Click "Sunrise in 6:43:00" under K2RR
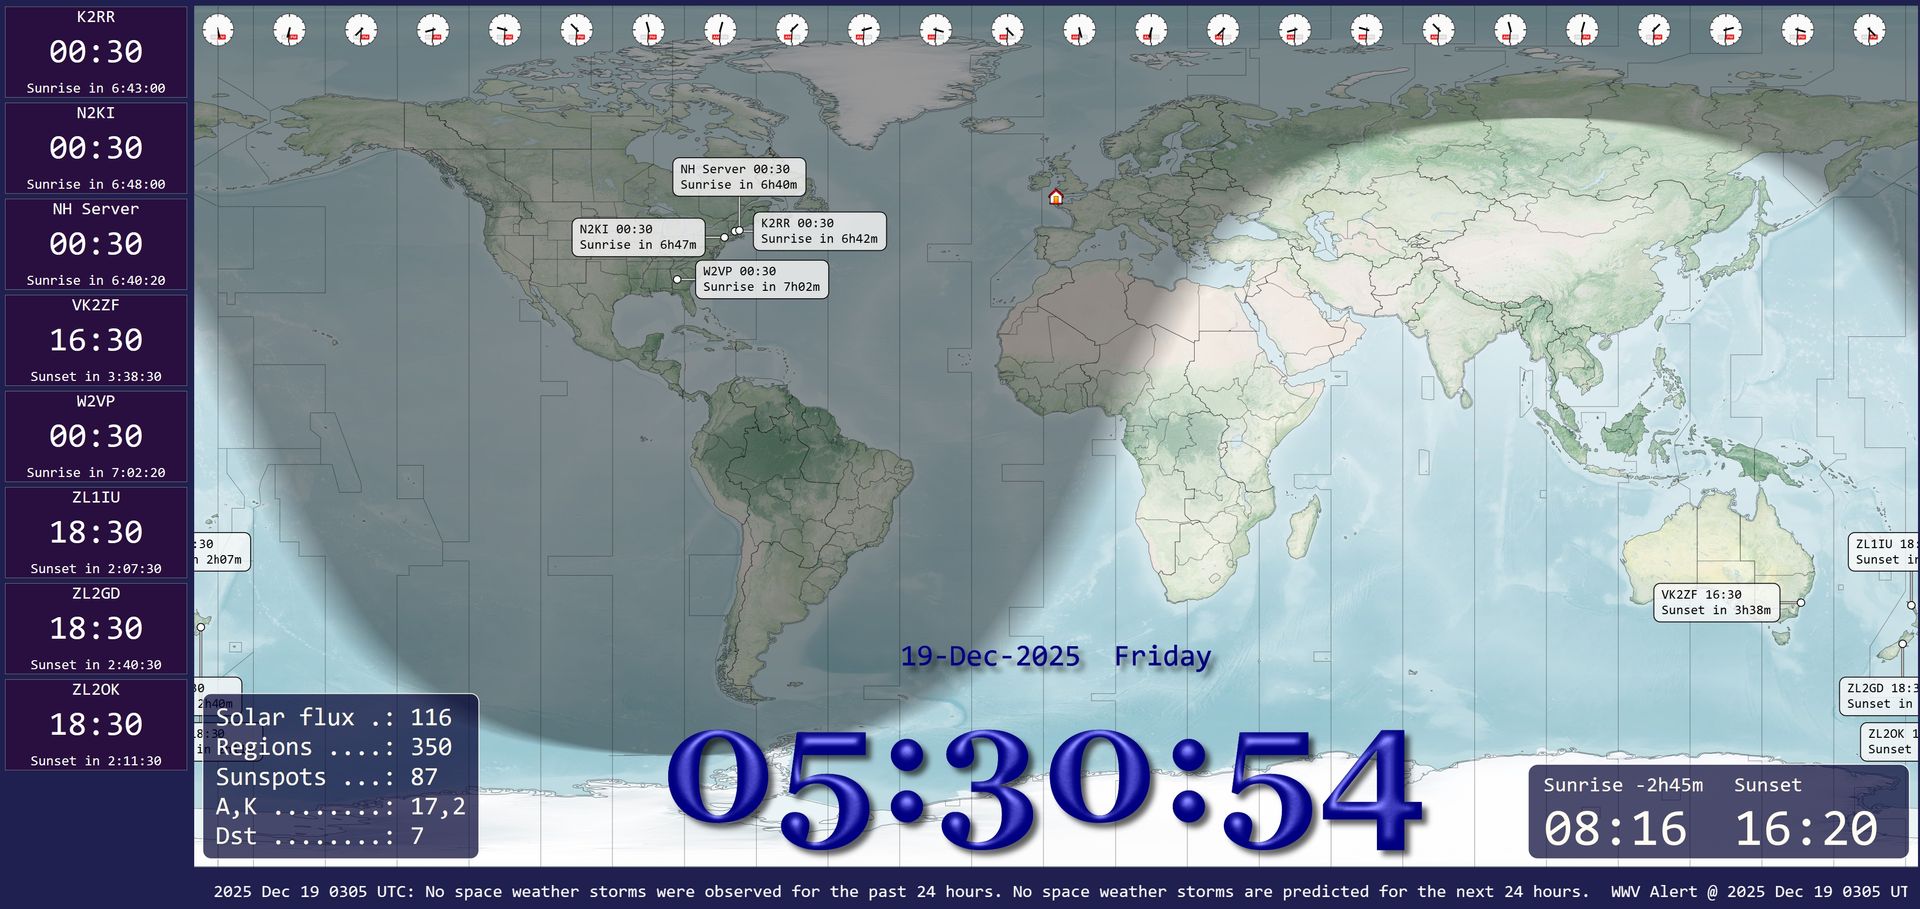1920x909 pixels. (x=96, y=88)
